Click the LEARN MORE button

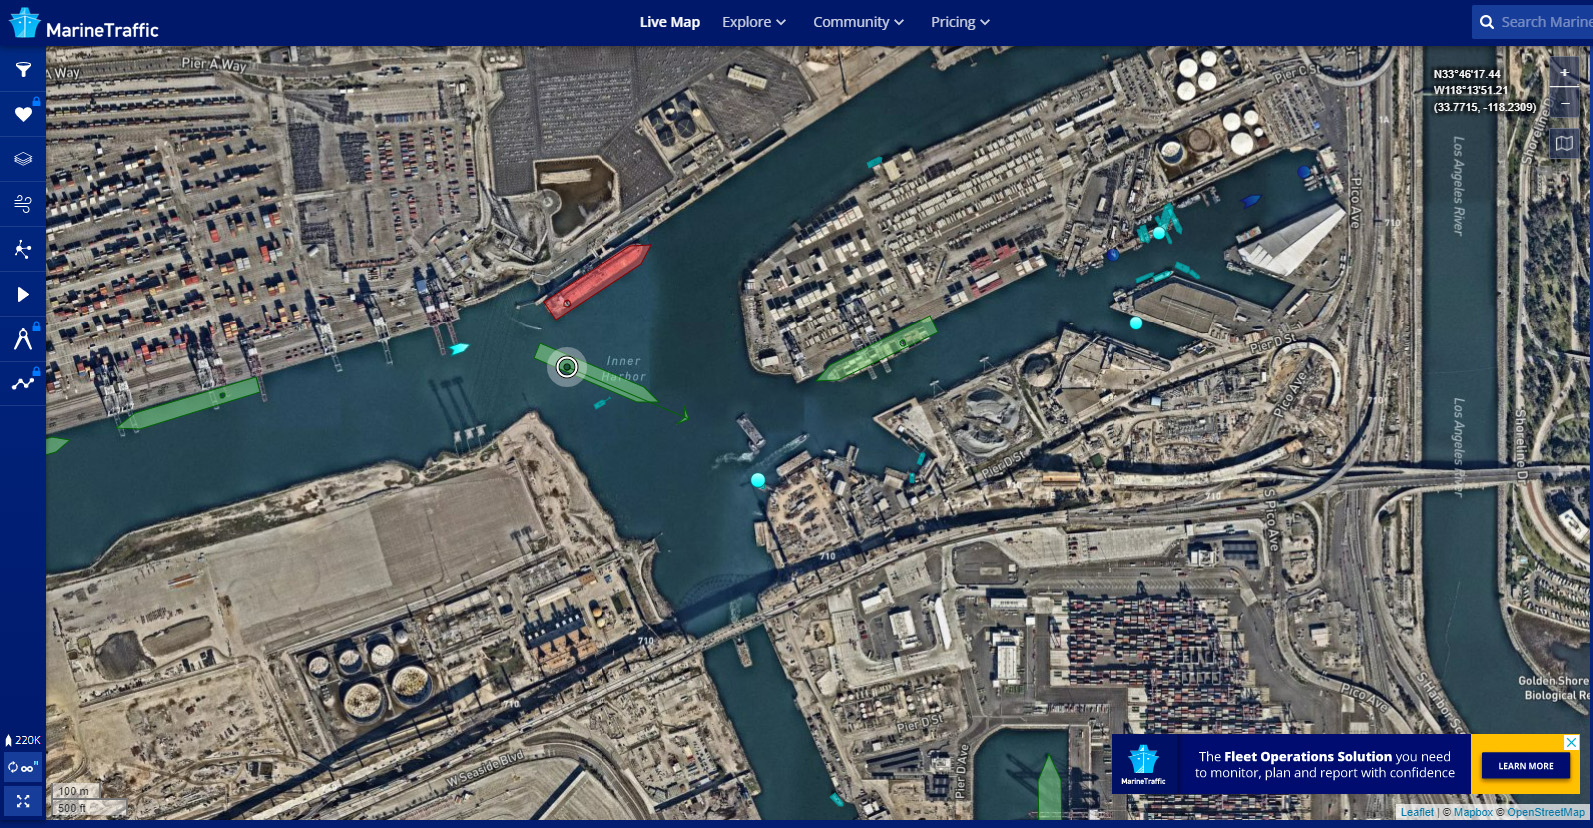pos(1526,766)
